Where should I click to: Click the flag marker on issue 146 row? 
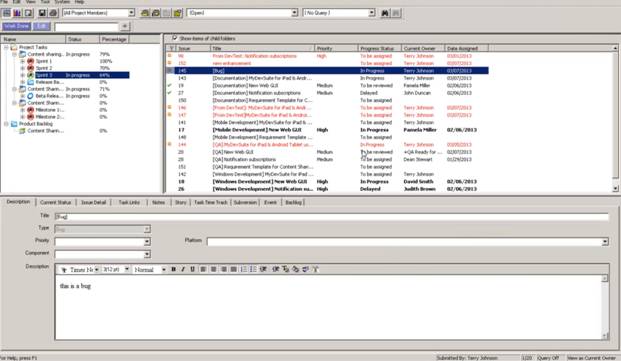pos(170,107)
